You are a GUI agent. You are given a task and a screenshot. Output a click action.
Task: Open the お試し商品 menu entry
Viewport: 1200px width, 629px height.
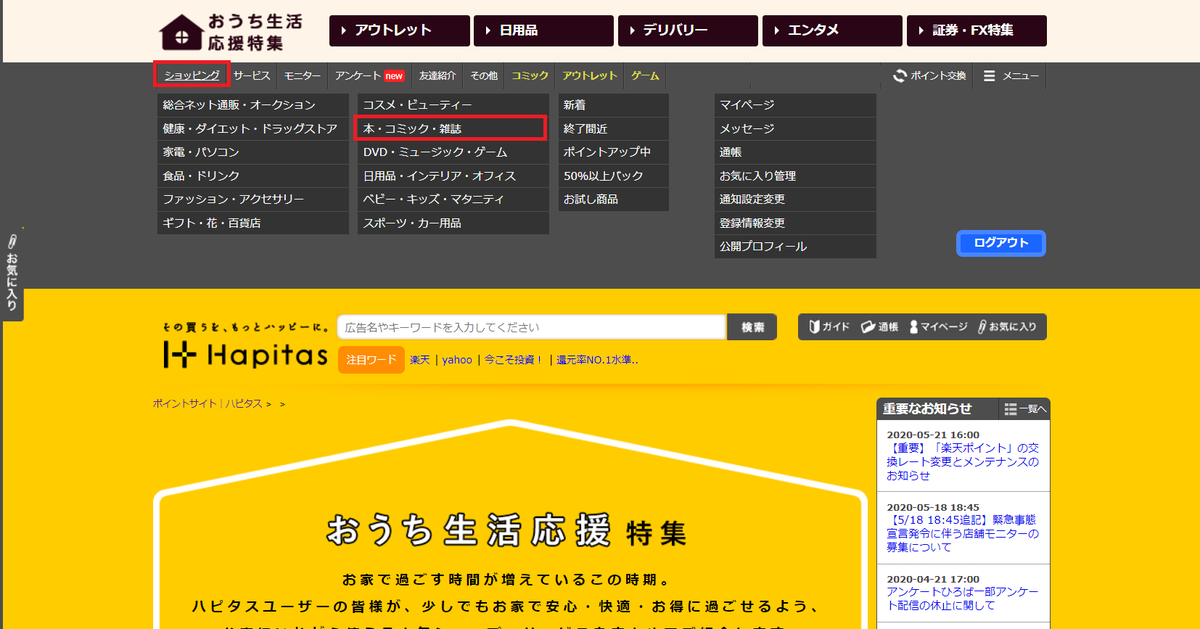tap(613, 199)
